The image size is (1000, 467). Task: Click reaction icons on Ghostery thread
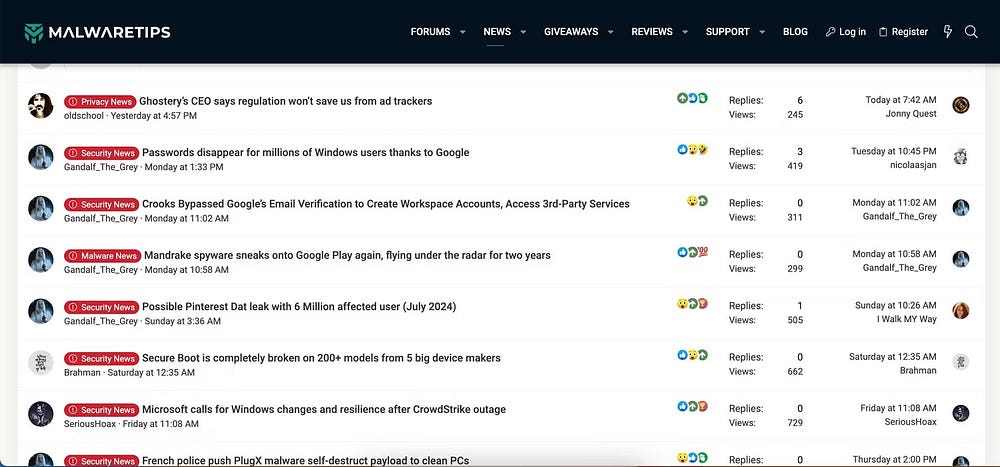coord(692,98)
